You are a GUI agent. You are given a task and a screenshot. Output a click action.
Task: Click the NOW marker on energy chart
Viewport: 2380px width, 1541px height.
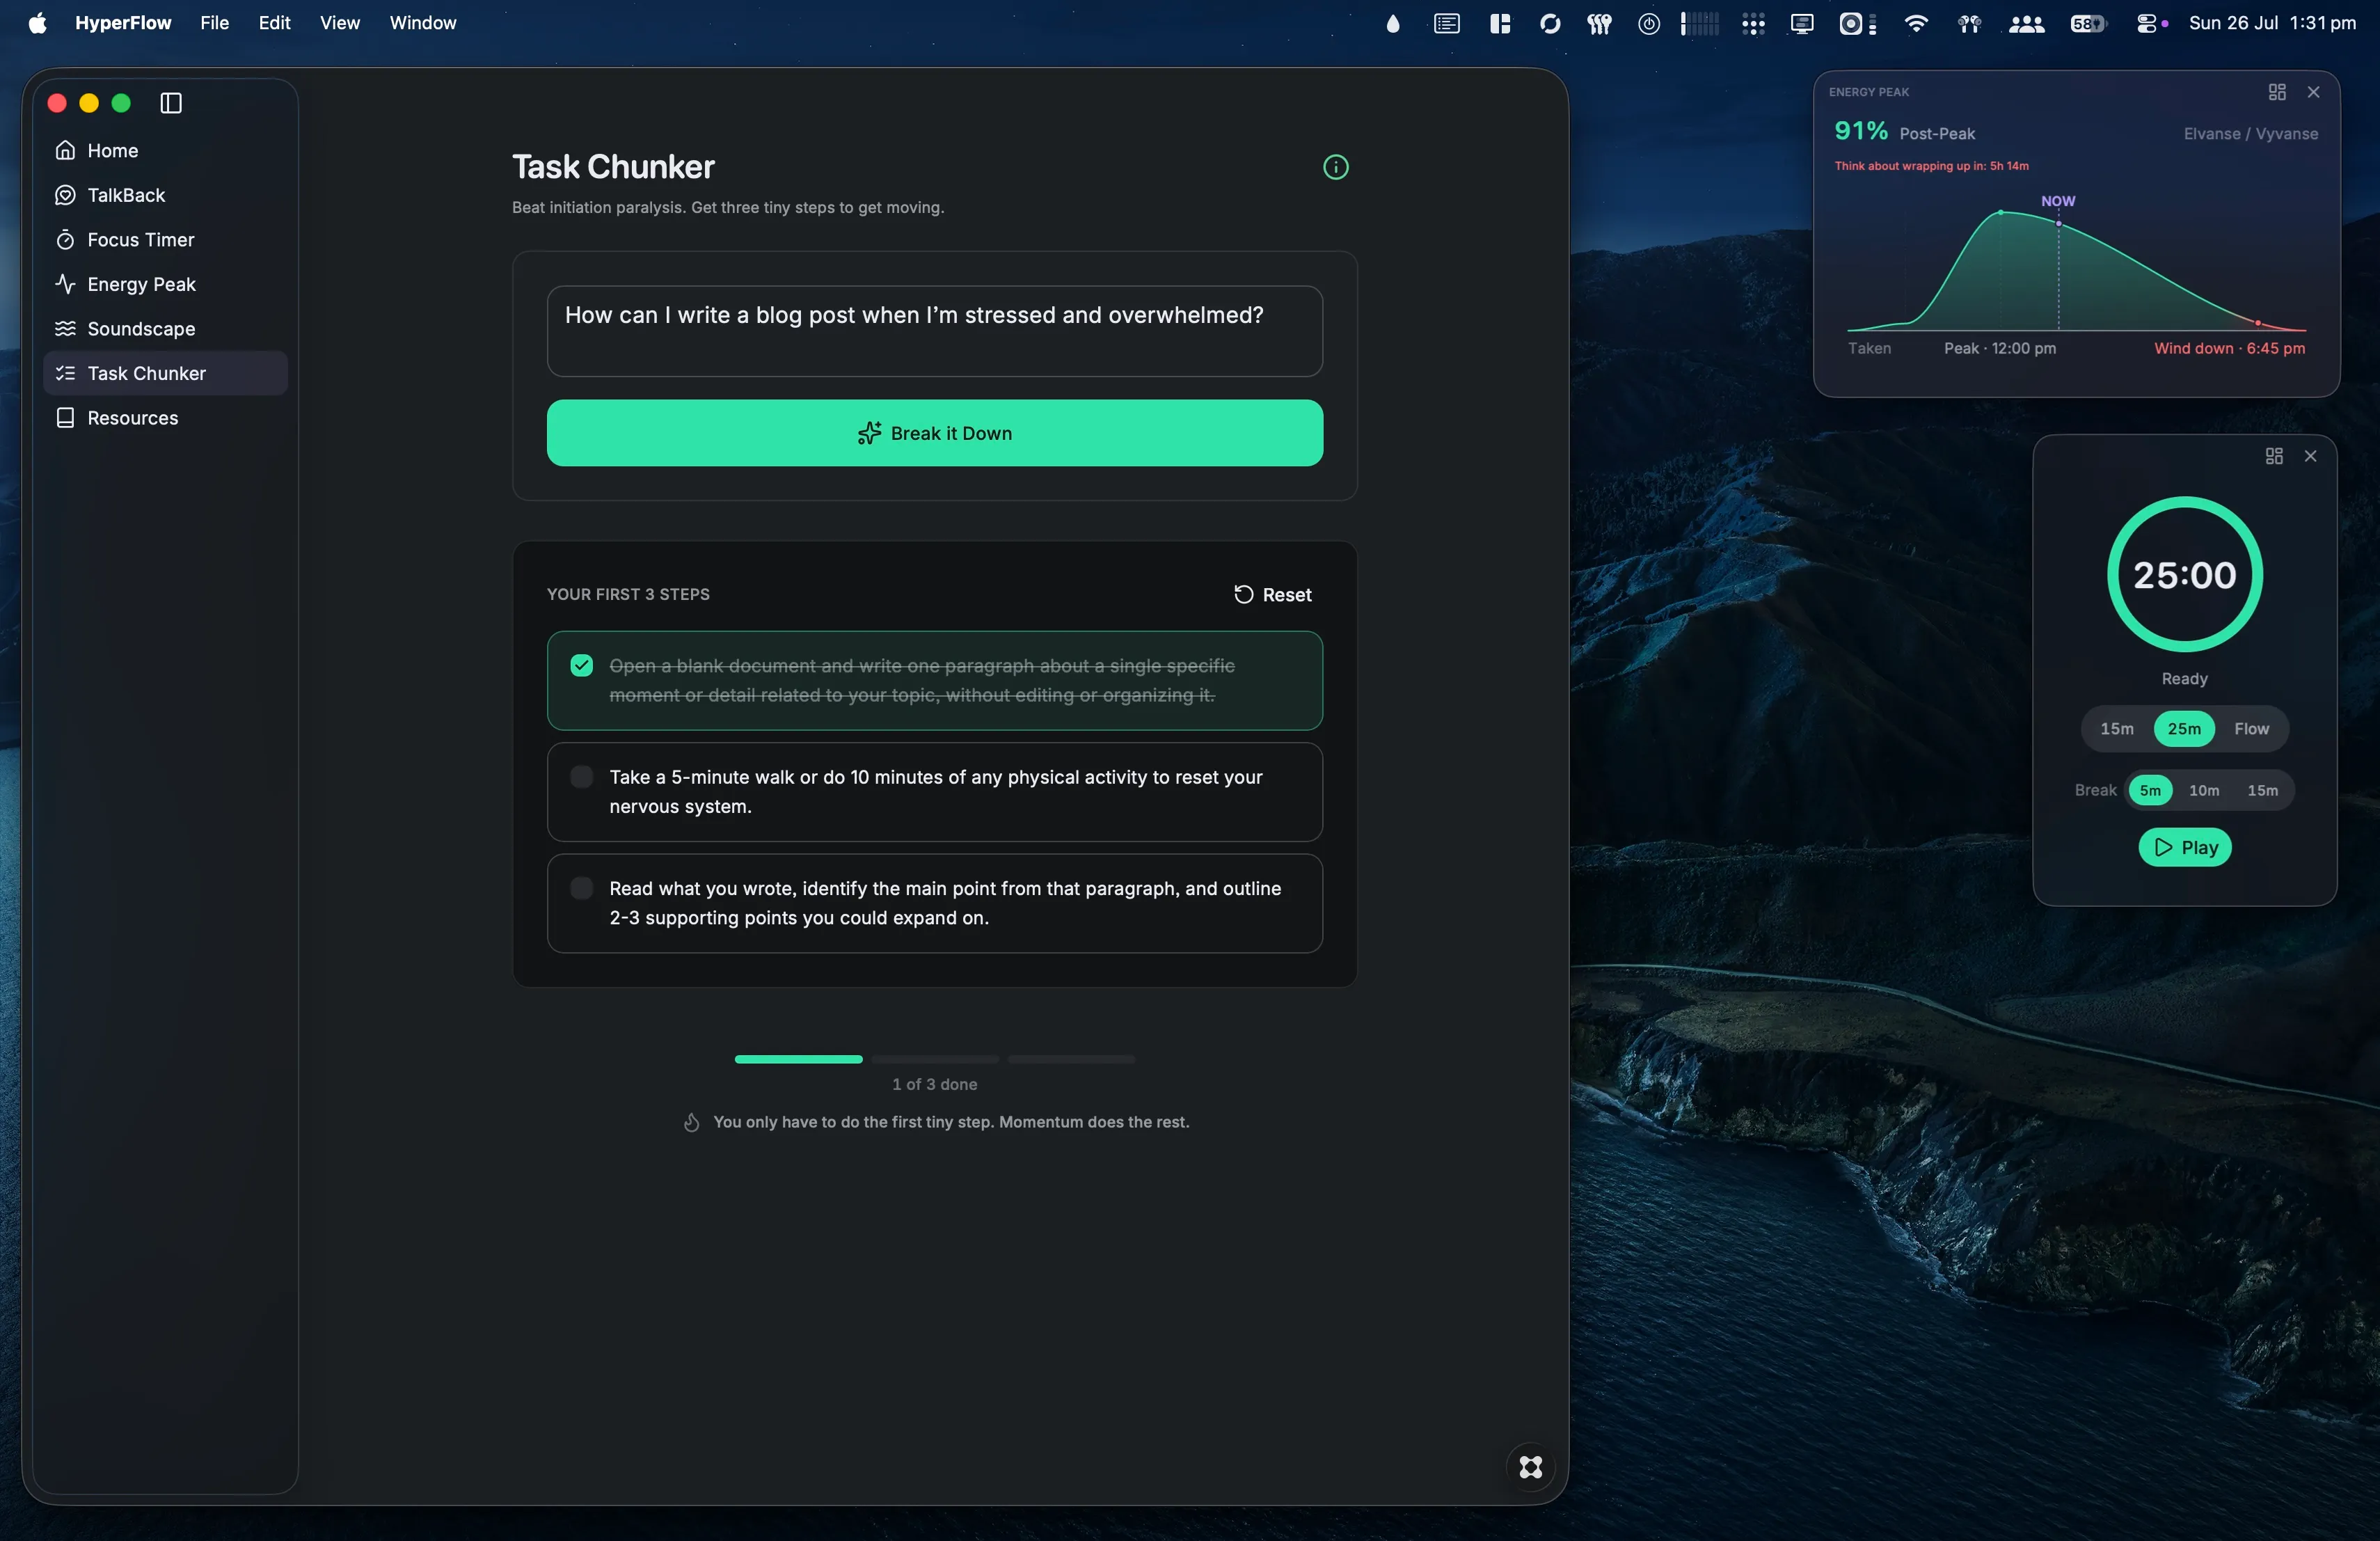pos(2058,201)
